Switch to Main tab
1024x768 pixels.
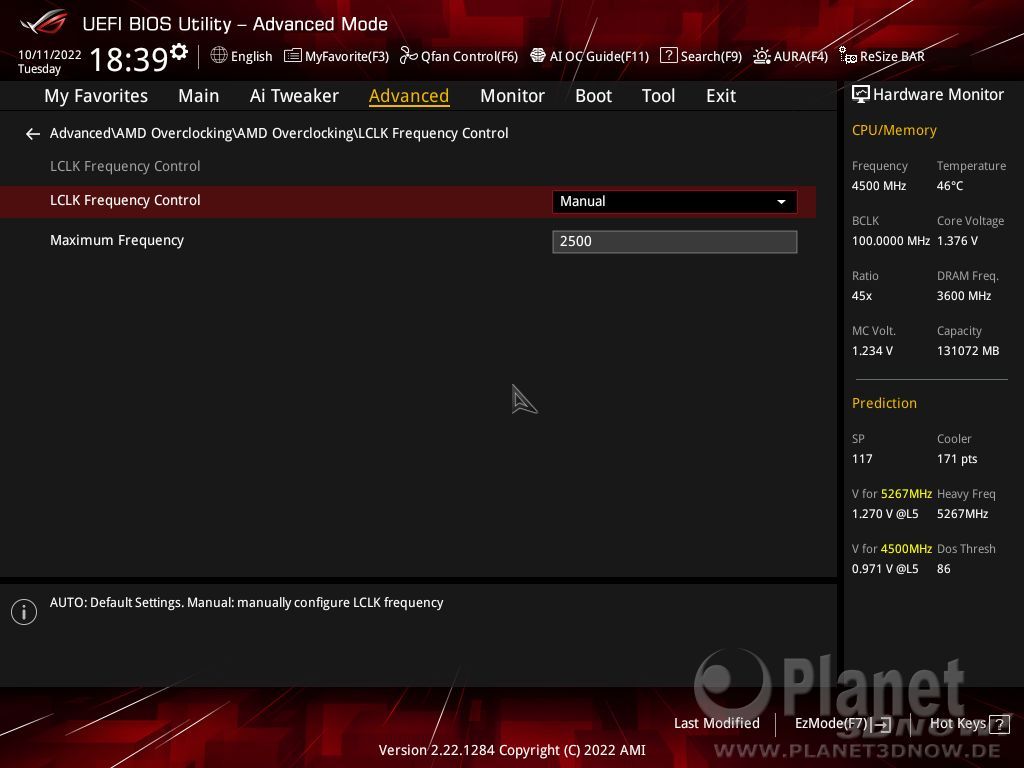pos(199,96)
